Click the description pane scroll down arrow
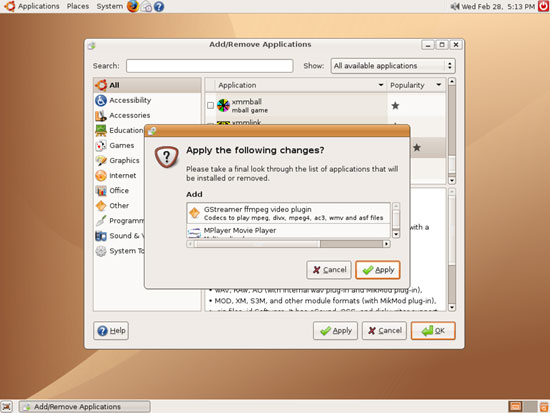This screenshot has width=550, height=413. click(x=452, y=307)
